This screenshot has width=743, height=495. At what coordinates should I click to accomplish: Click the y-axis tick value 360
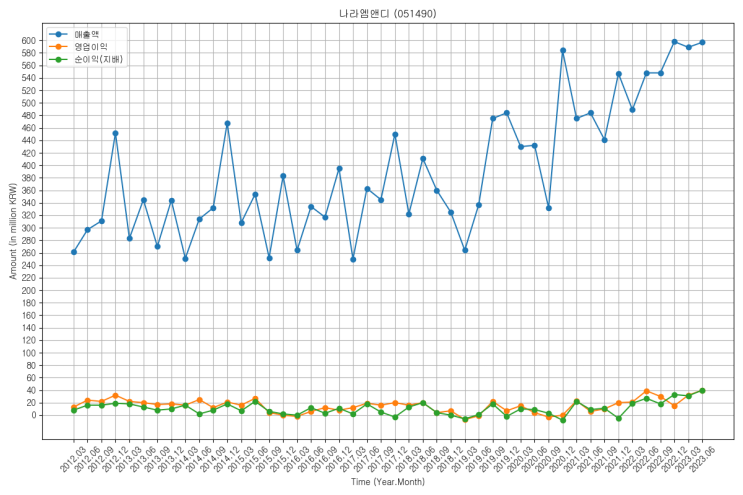pyautogui.click(x=28, y=190)
